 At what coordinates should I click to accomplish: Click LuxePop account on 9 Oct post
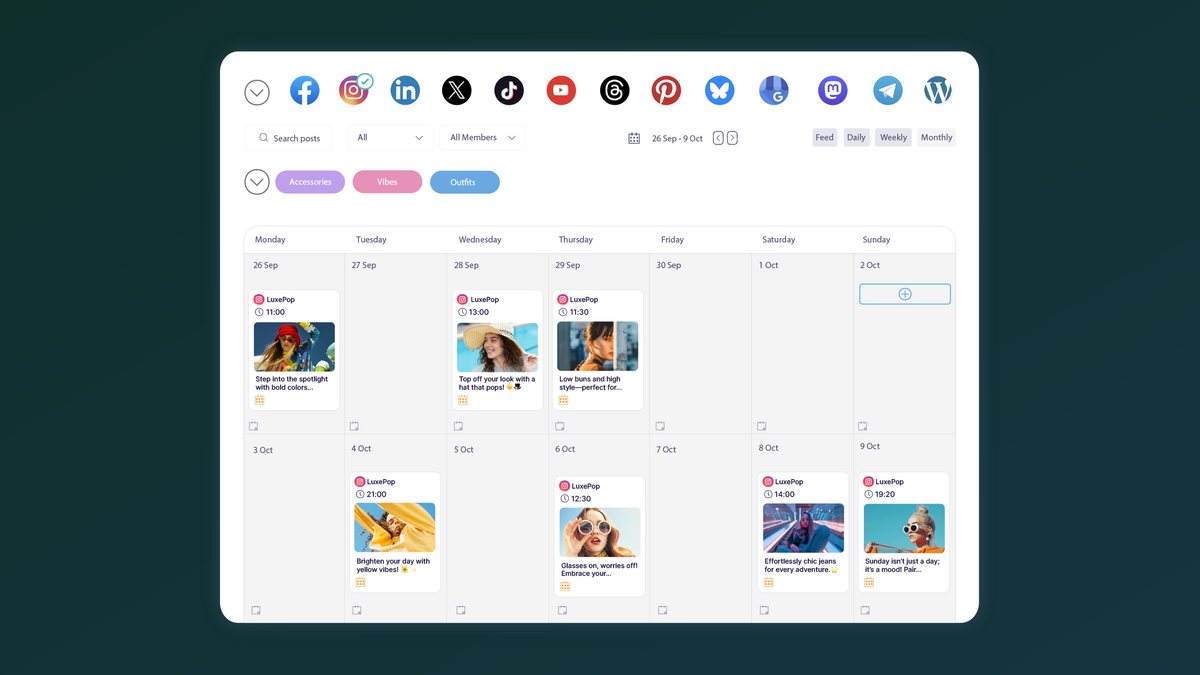890,482
